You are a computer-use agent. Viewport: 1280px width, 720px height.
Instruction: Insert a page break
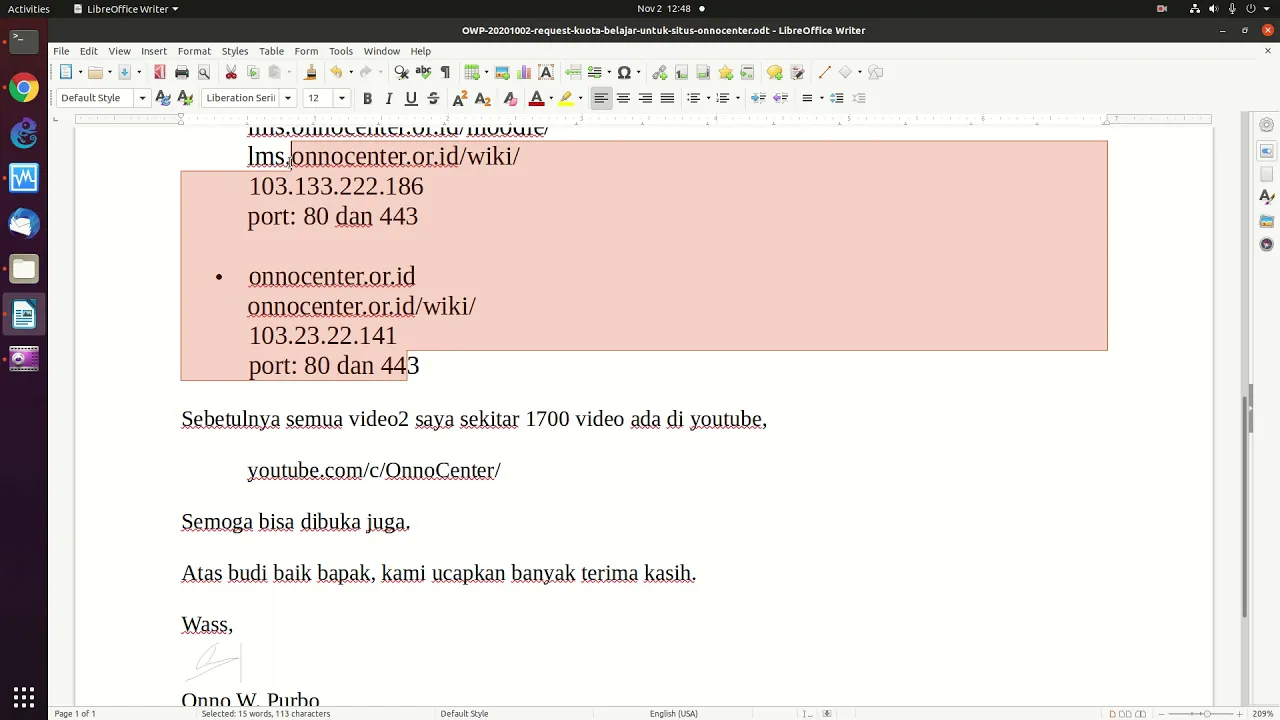click(573, 72)
